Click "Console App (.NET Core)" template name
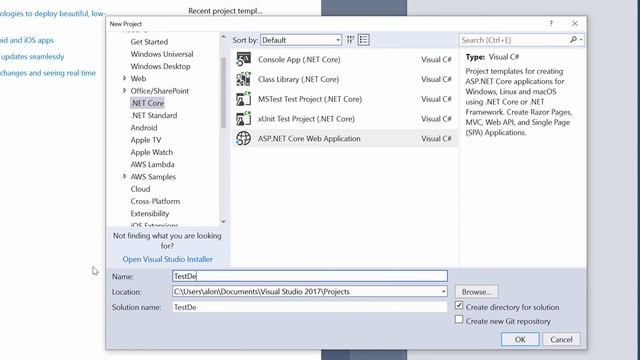Image resolution: width=640 pixels, height=360 pixels. 299,60
